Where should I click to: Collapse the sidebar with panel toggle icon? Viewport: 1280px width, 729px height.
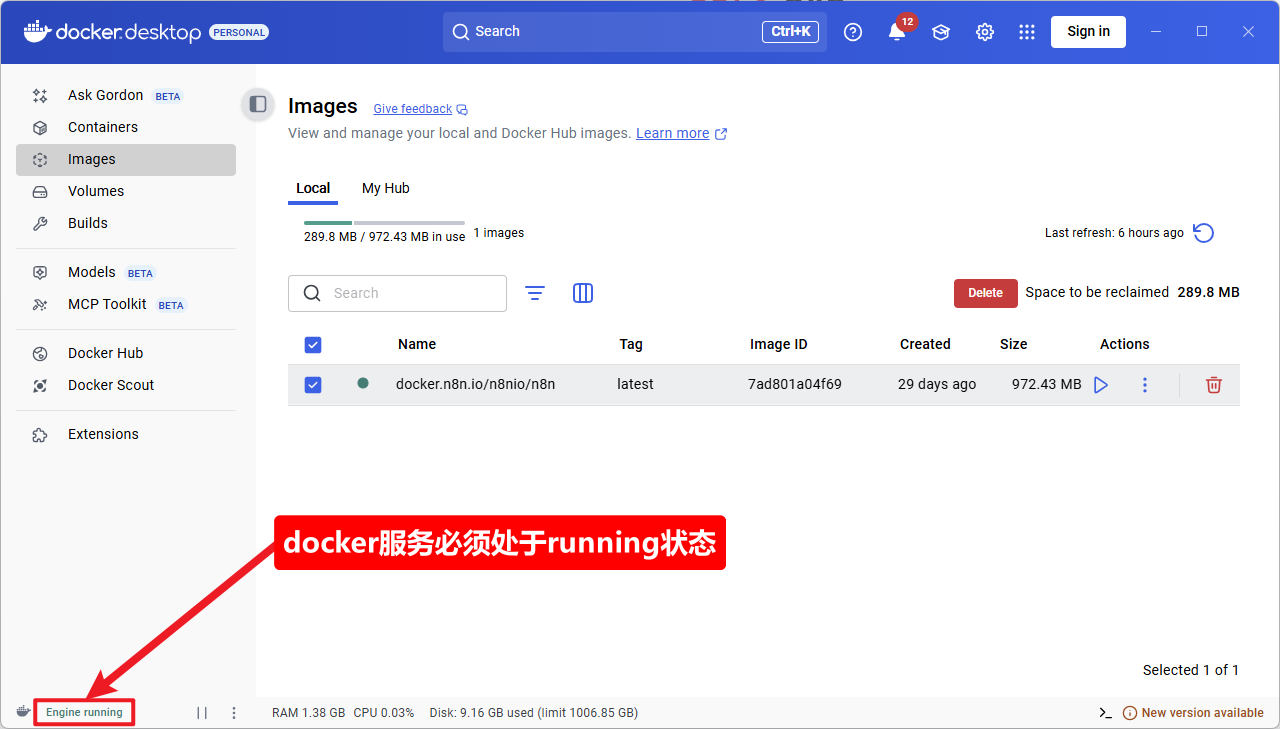coord(258,104)
